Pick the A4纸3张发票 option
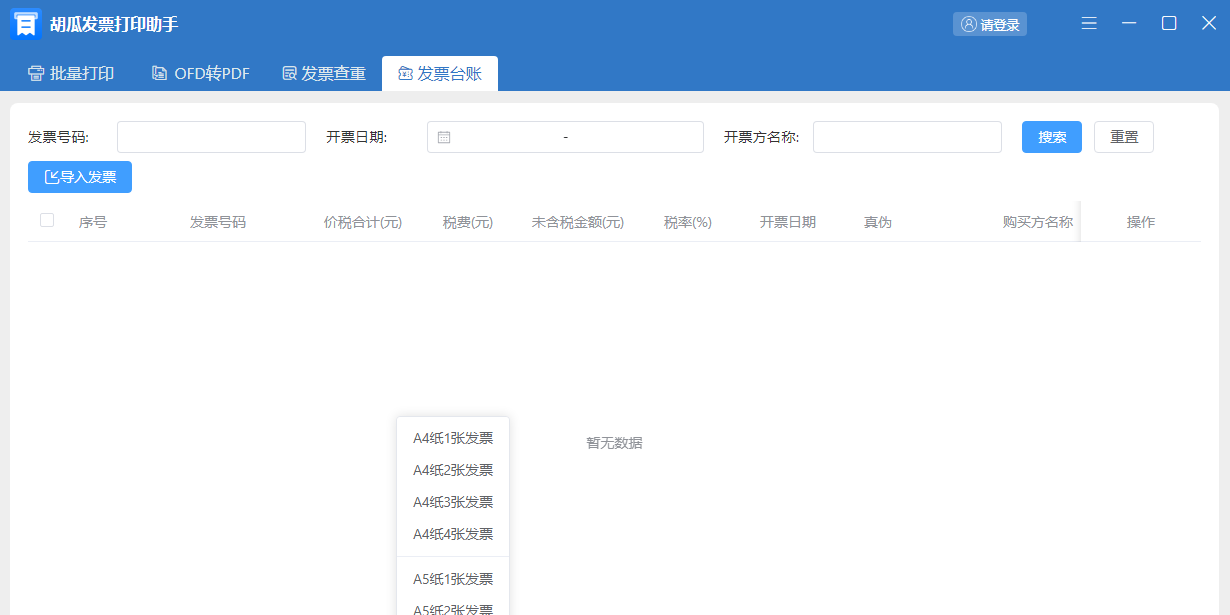The width and height of the screenshot is (1230, 615). pyautogui.click(x=453, y=502)
